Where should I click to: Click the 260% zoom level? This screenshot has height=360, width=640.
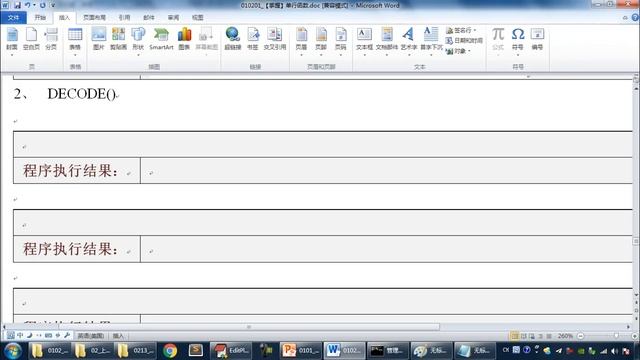pyautogui.click(x=565, y=336)
